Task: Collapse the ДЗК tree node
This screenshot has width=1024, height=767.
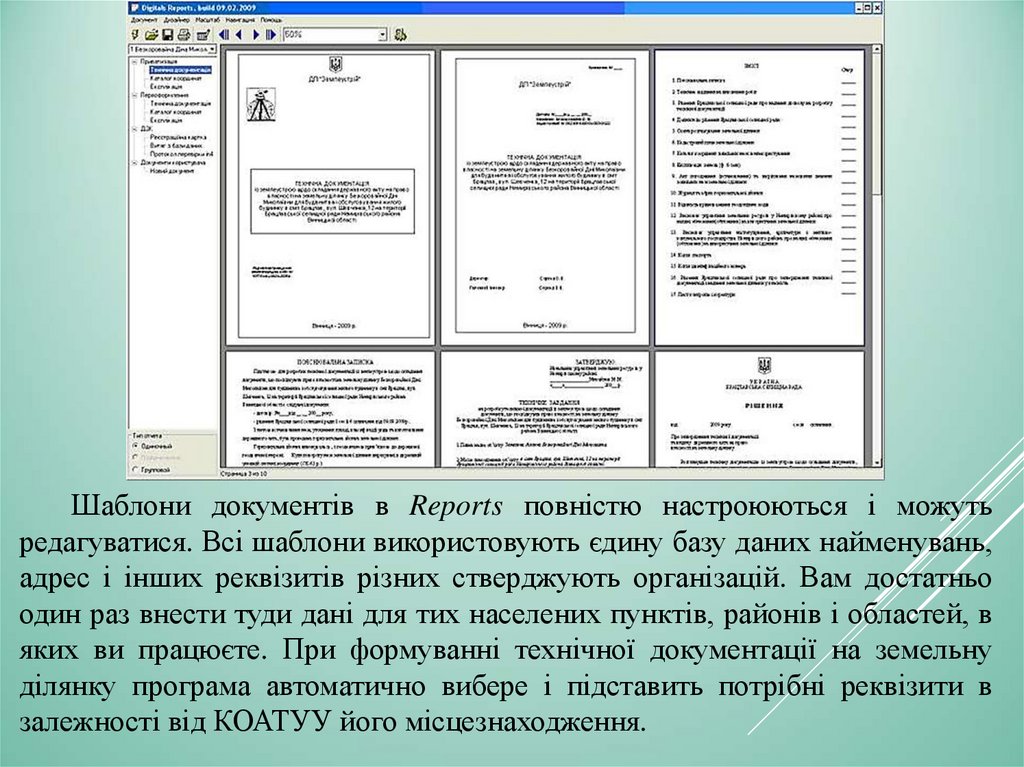Action: click(x=135, y=129)
